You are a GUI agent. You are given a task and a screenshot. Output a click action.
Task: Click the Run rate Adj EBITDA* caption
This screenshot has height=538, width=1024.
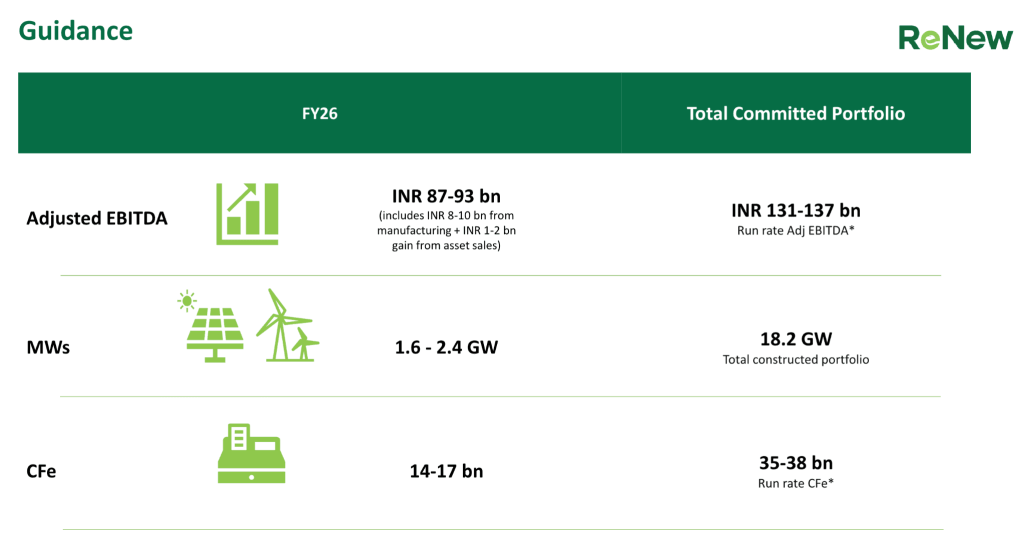pos(795,230)
